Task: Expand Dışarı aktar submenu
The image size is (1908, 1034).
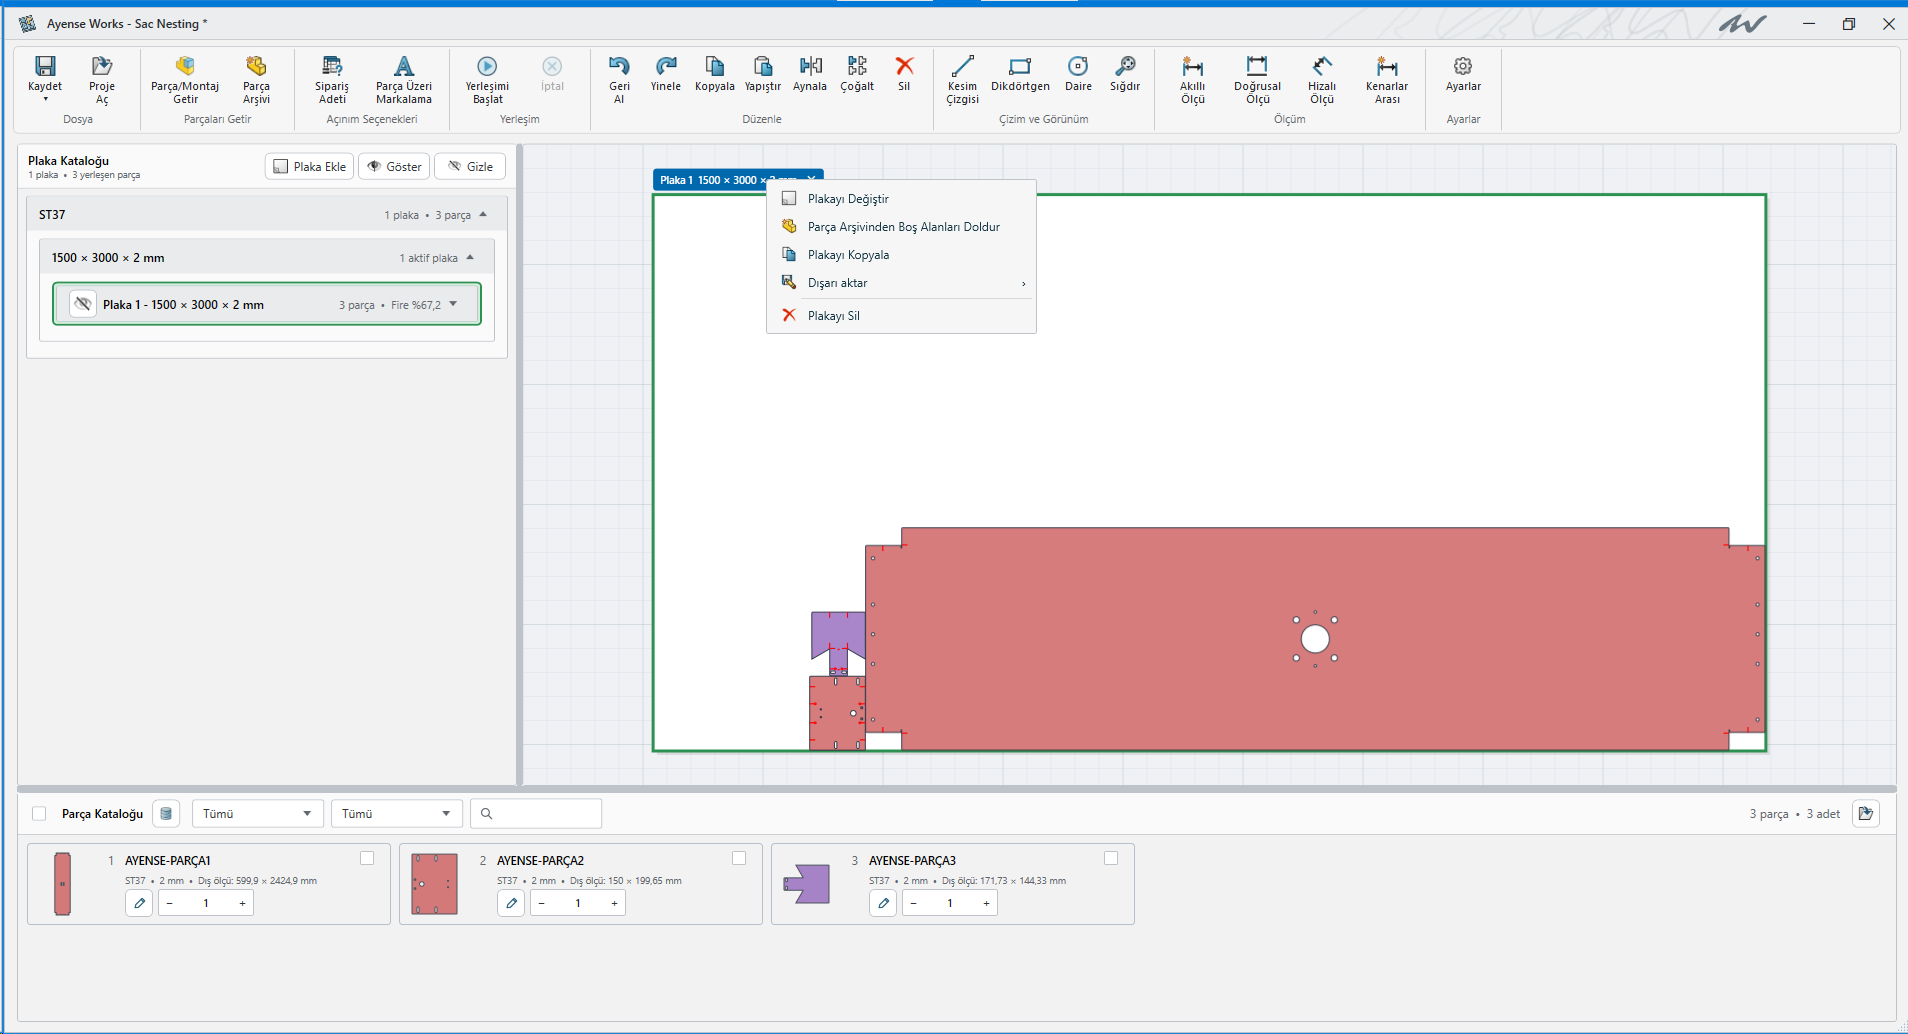Action: point(901,283)
